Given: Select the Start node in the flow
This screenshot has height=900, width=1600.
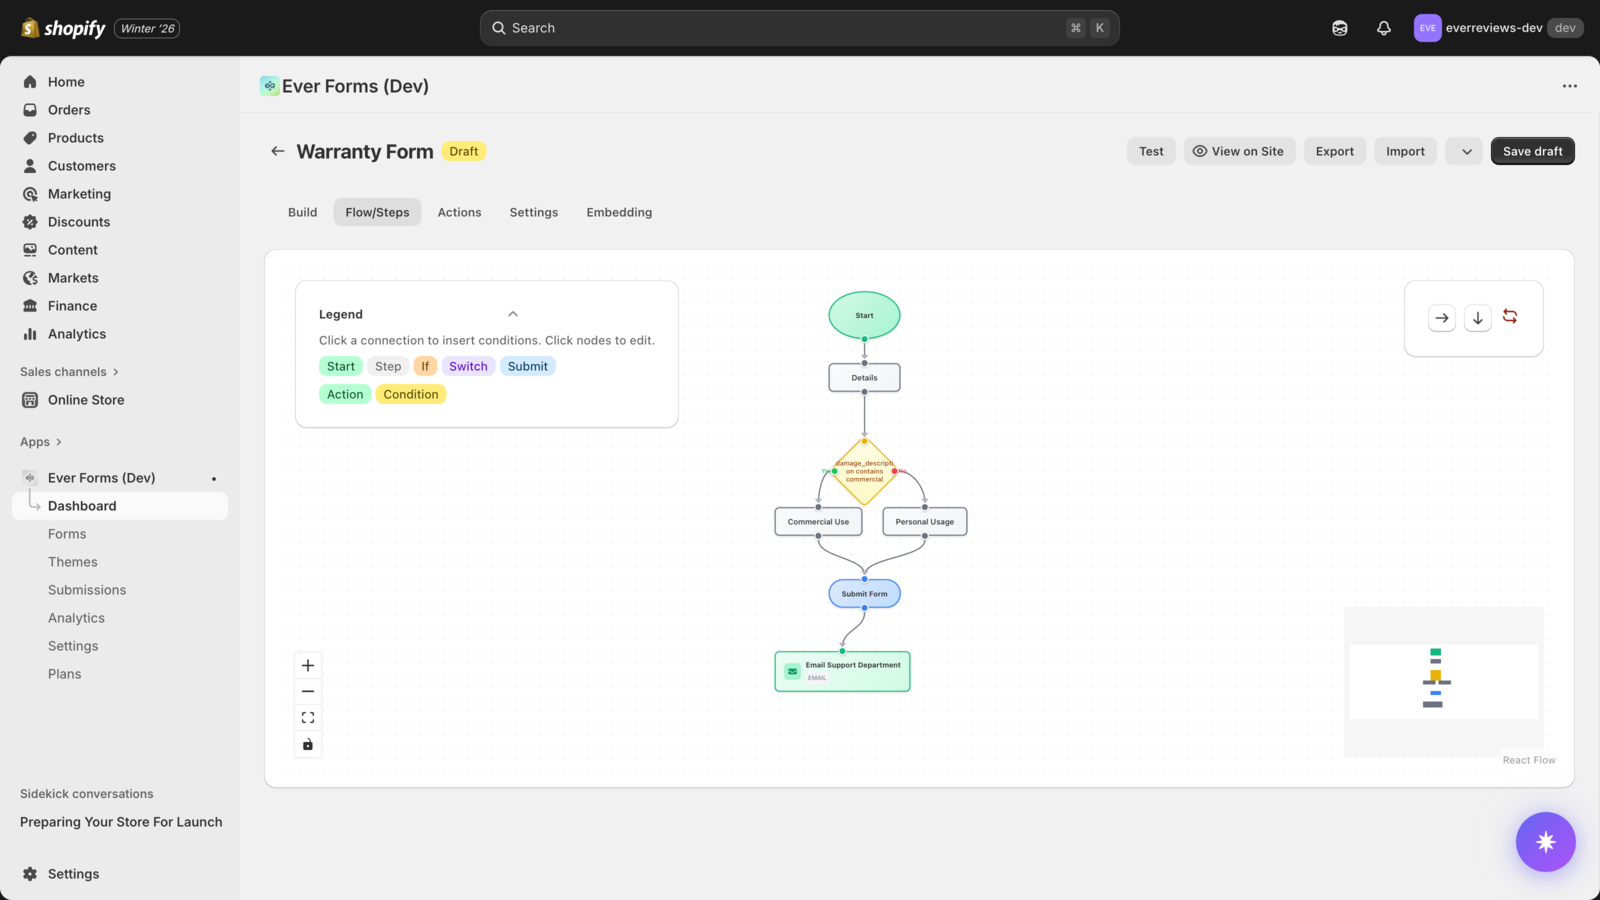Looking at the screenshot, I should click(863, 315).
